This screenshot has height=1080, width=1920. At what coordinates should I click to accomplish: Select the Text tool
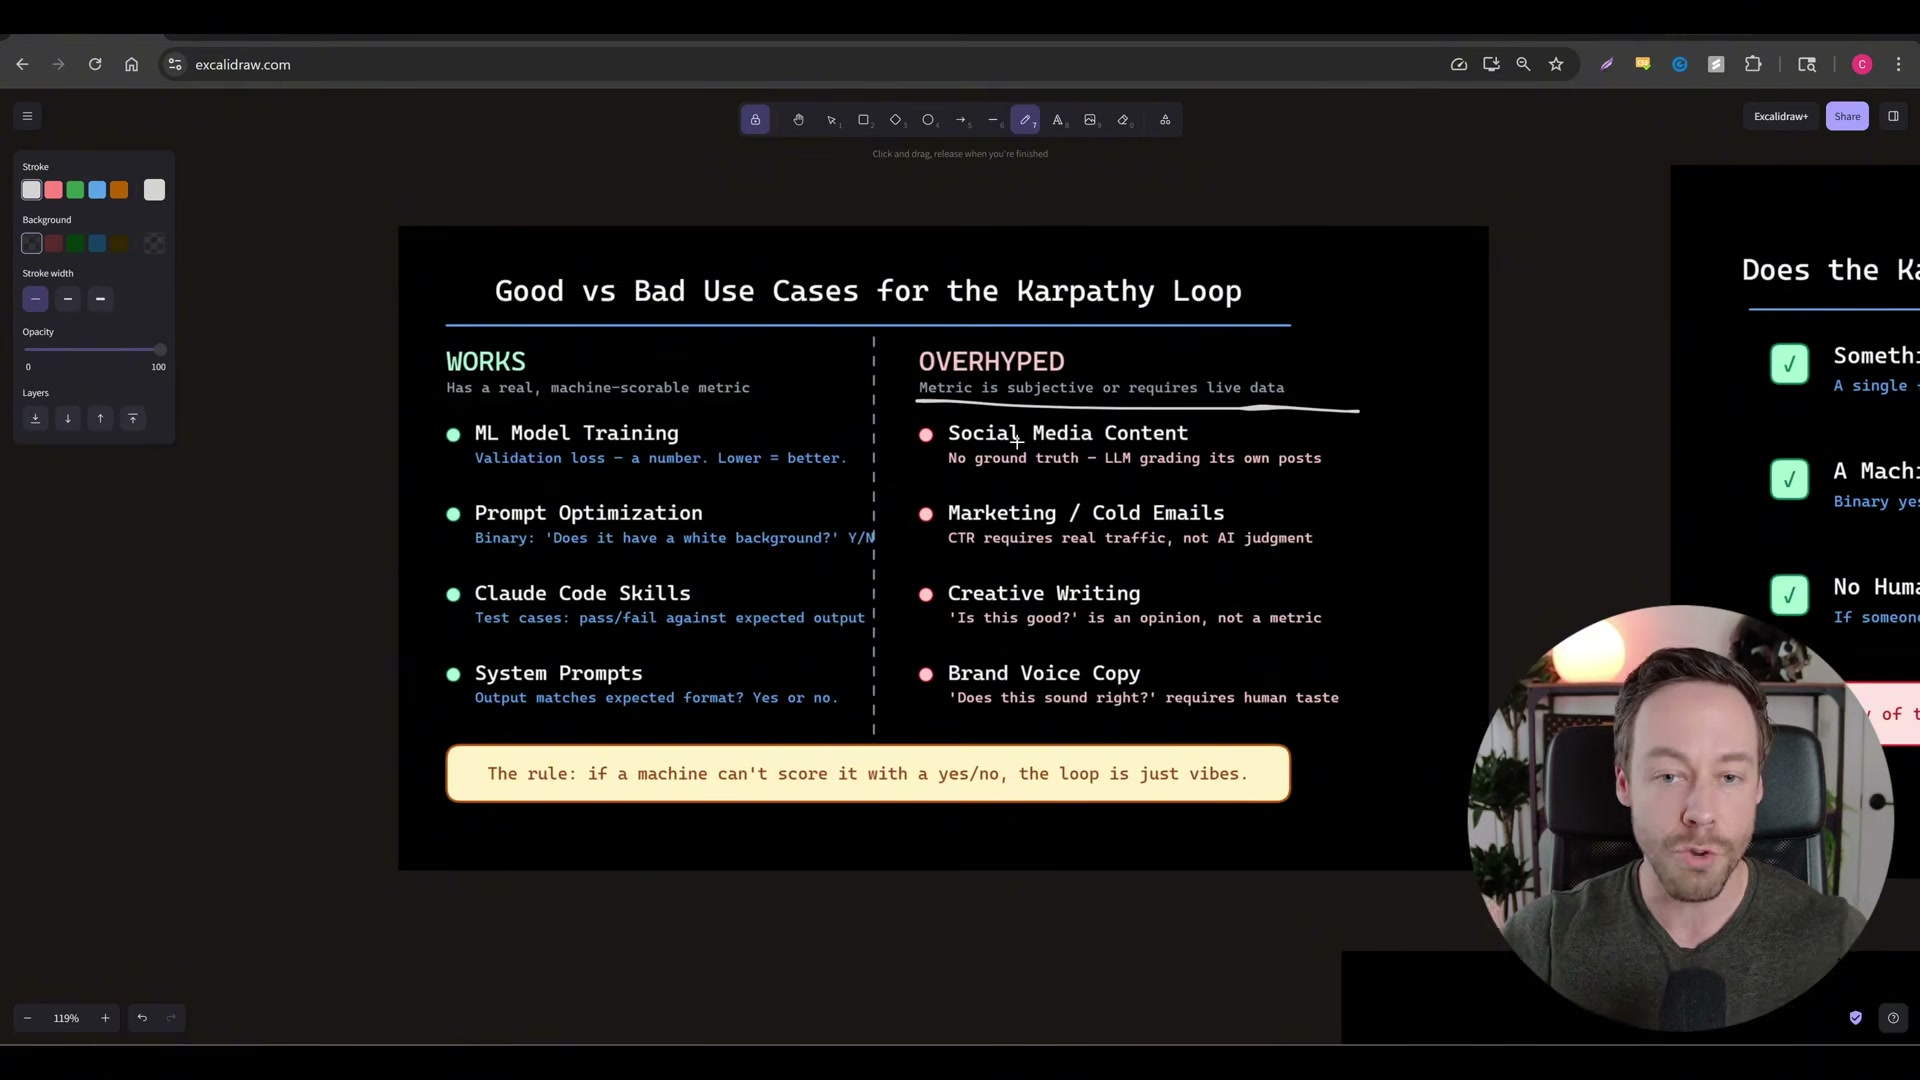tap(1058, 120)
